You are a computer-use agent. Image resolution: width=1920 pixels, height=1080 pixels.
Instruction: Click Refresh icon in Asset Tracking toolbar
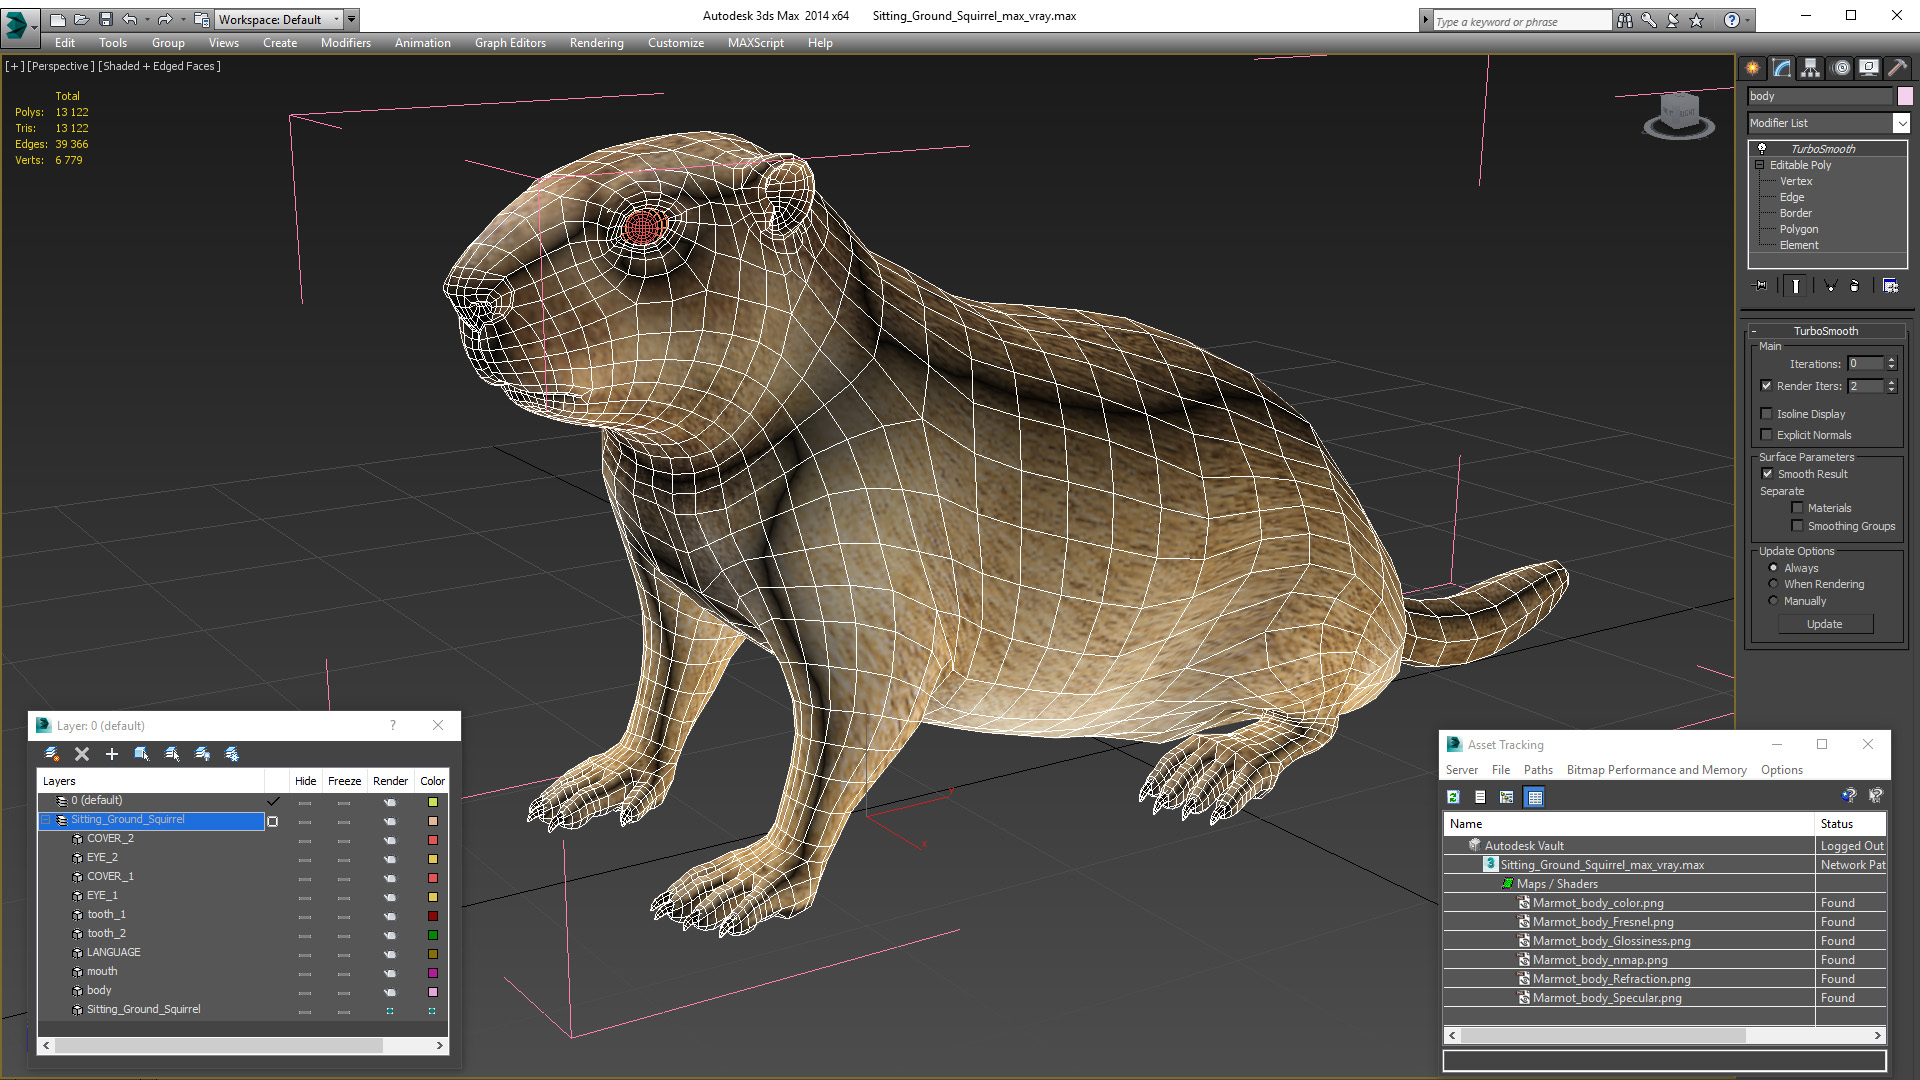tap(1454, 797)
